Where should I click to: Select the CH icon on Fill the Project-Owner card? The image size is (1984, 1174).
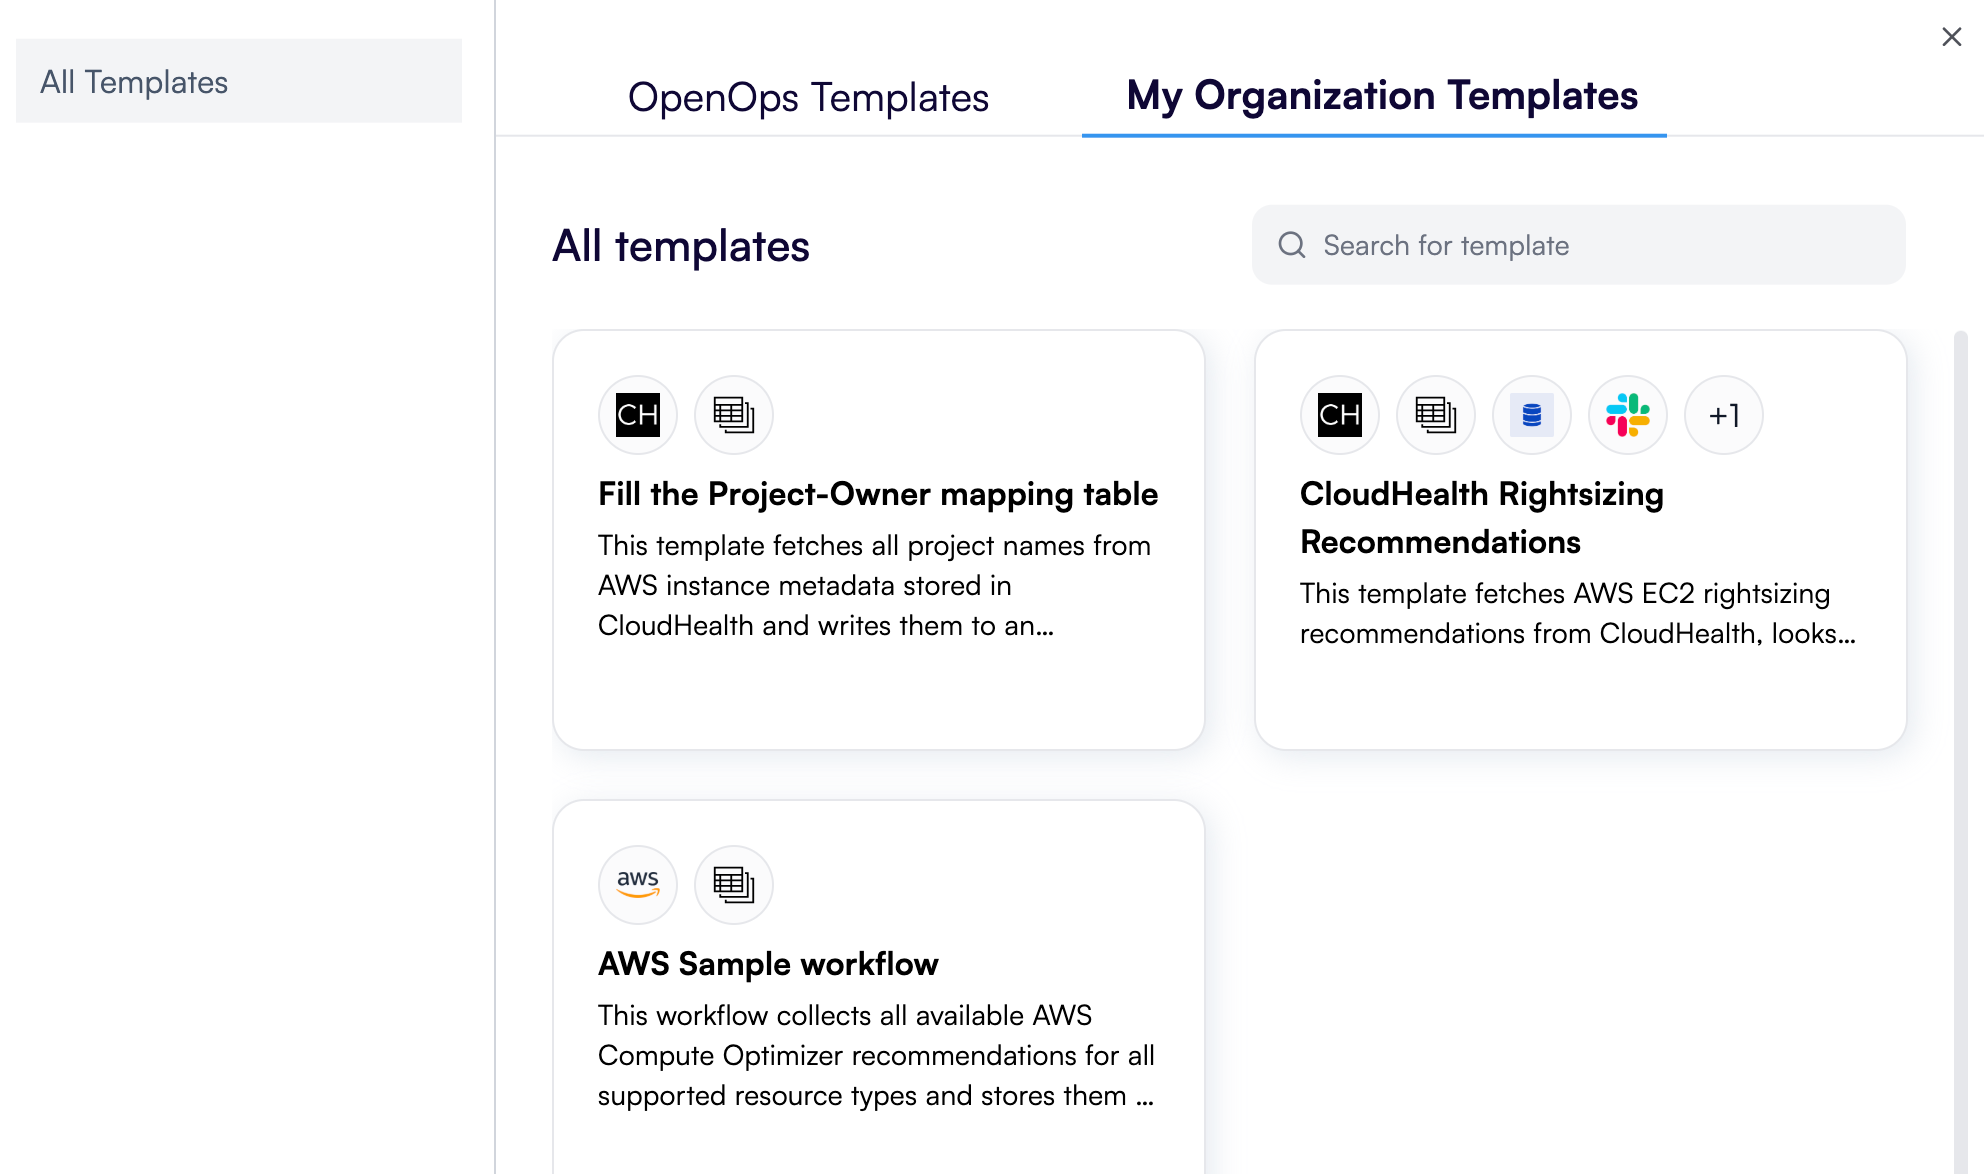coord(637,415)
